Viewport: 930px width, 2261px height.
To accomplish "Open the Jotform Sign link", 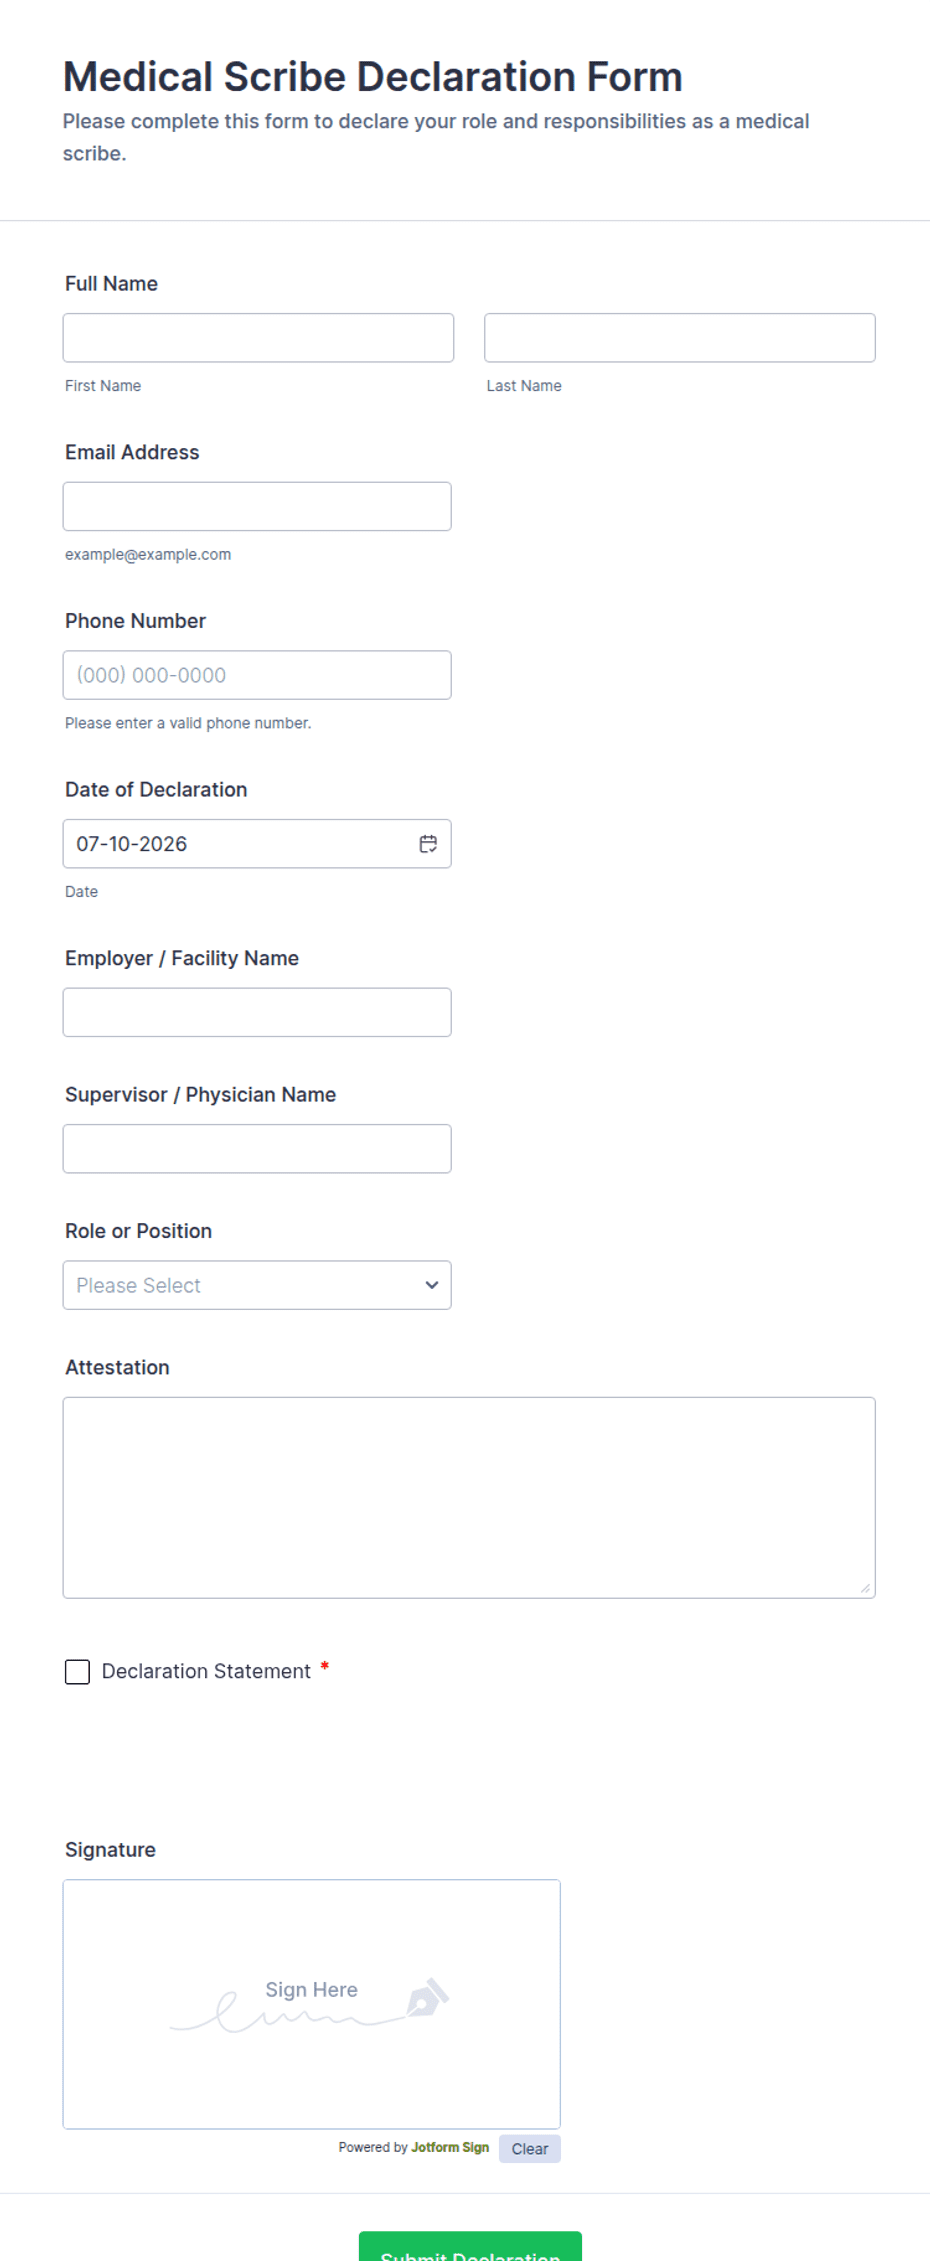I will point(450,2147).
